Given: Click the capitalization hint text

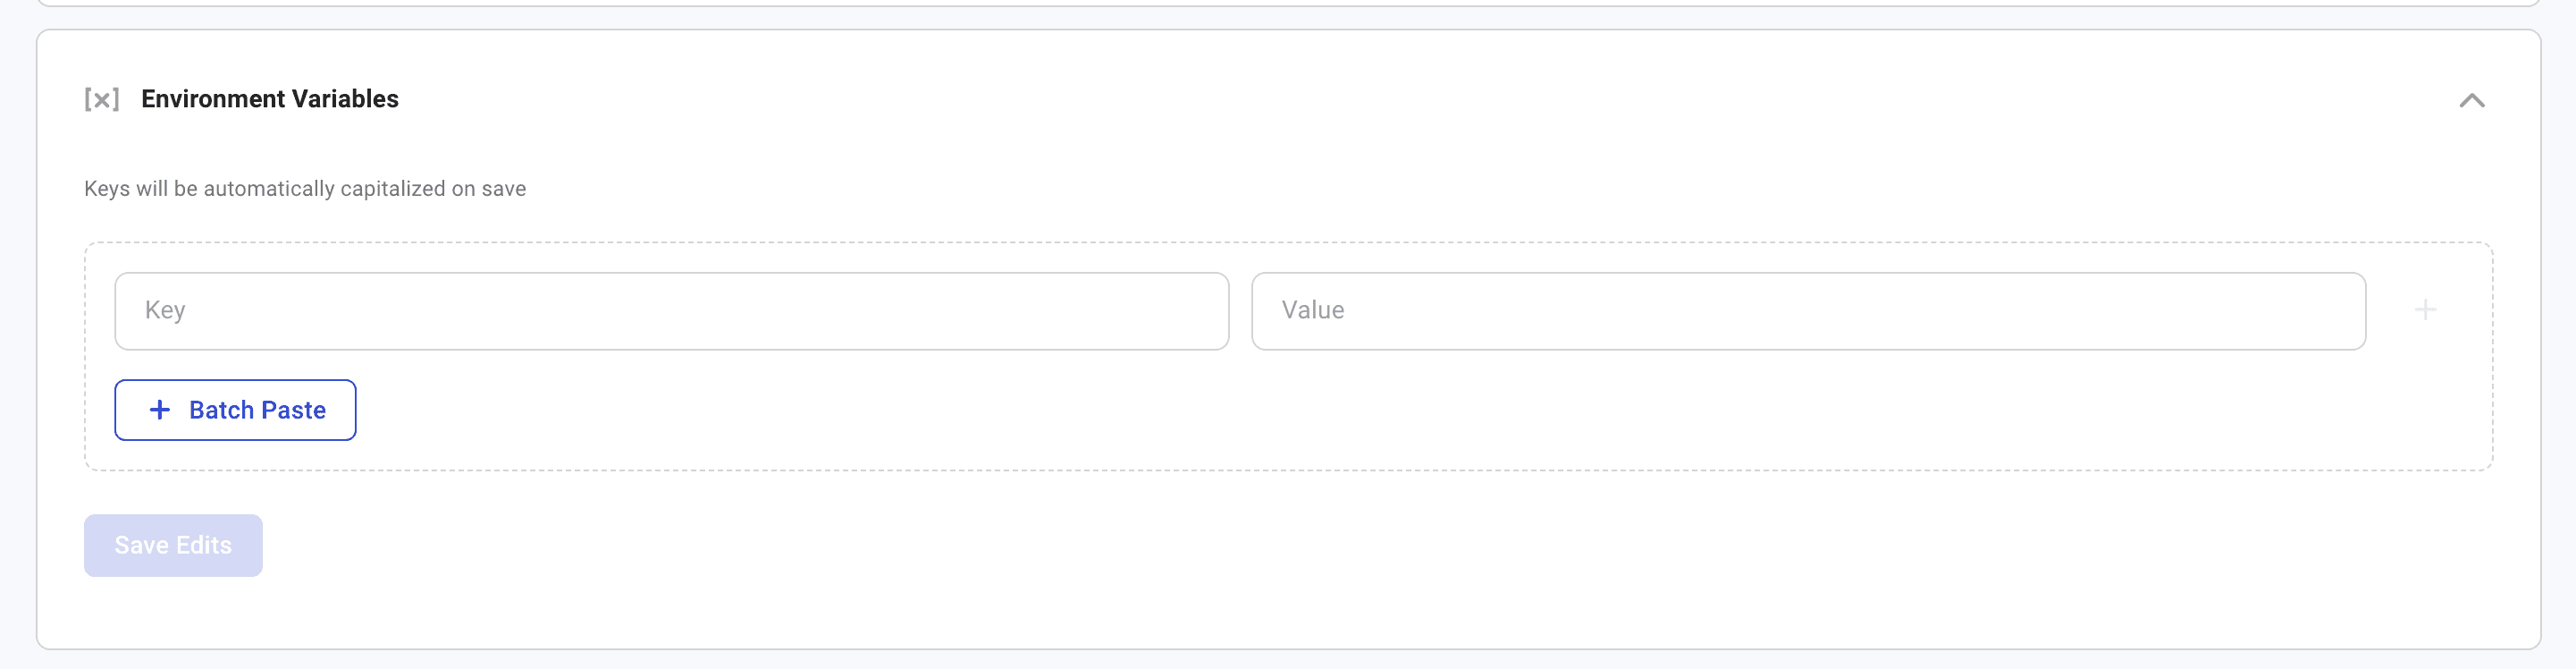Looking at the screenshot, I should tap(305, 189).
